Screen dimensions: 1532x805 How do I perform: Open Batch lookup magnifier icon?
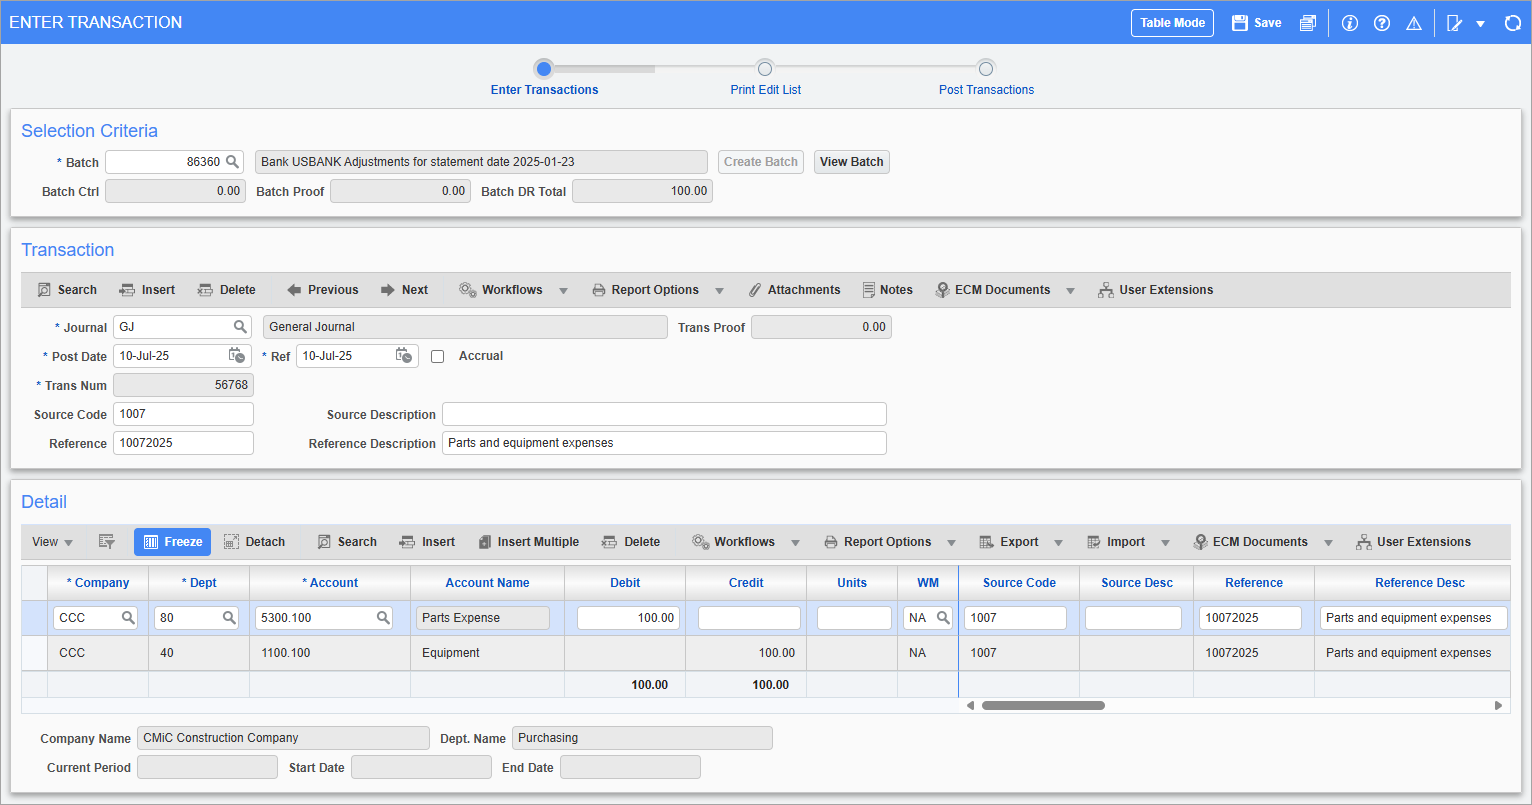[x=231, y=161]
